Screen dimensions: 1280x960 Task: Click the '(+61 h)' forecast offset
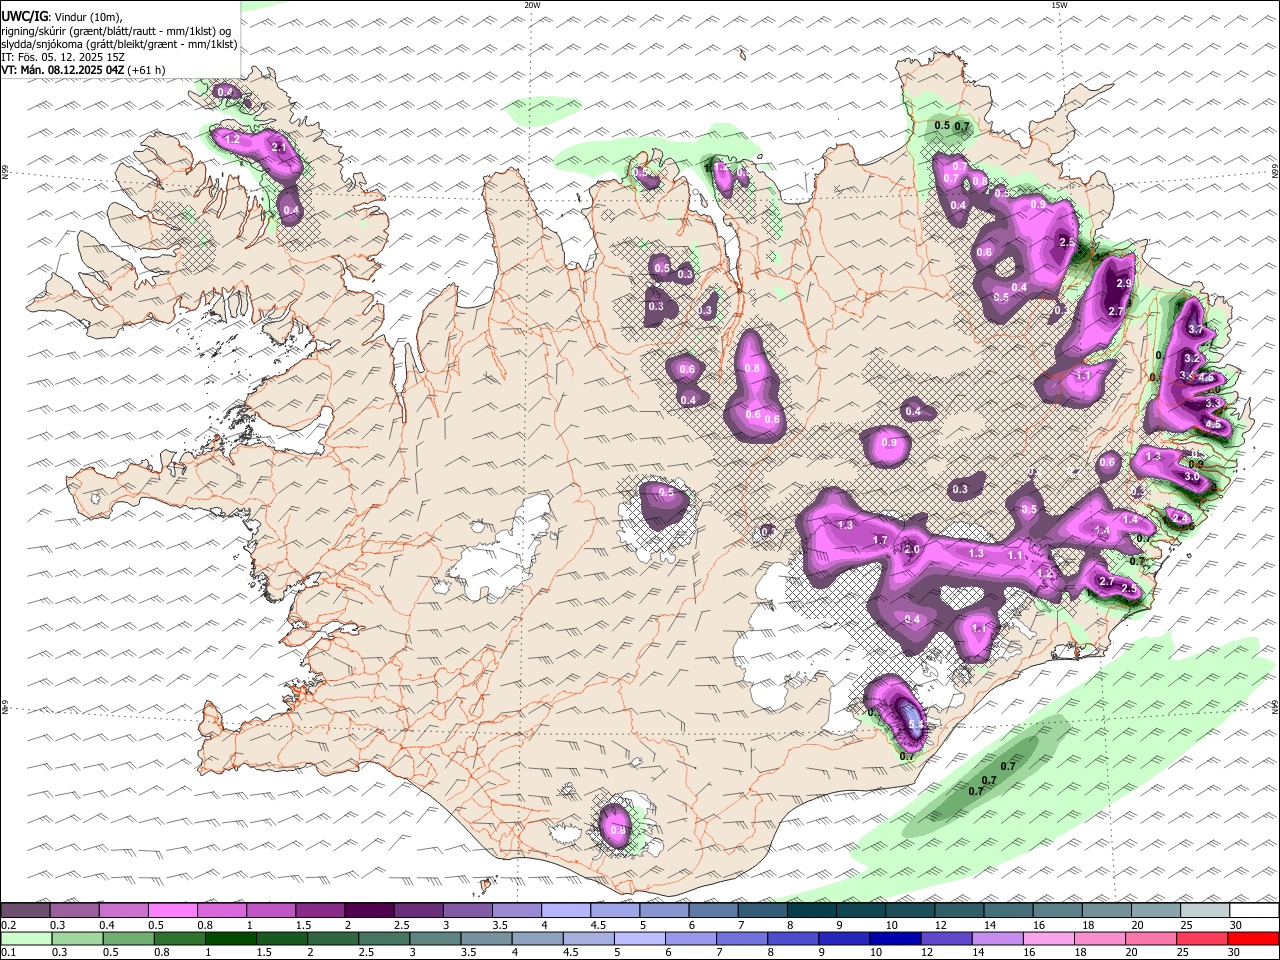pos(146,70)
